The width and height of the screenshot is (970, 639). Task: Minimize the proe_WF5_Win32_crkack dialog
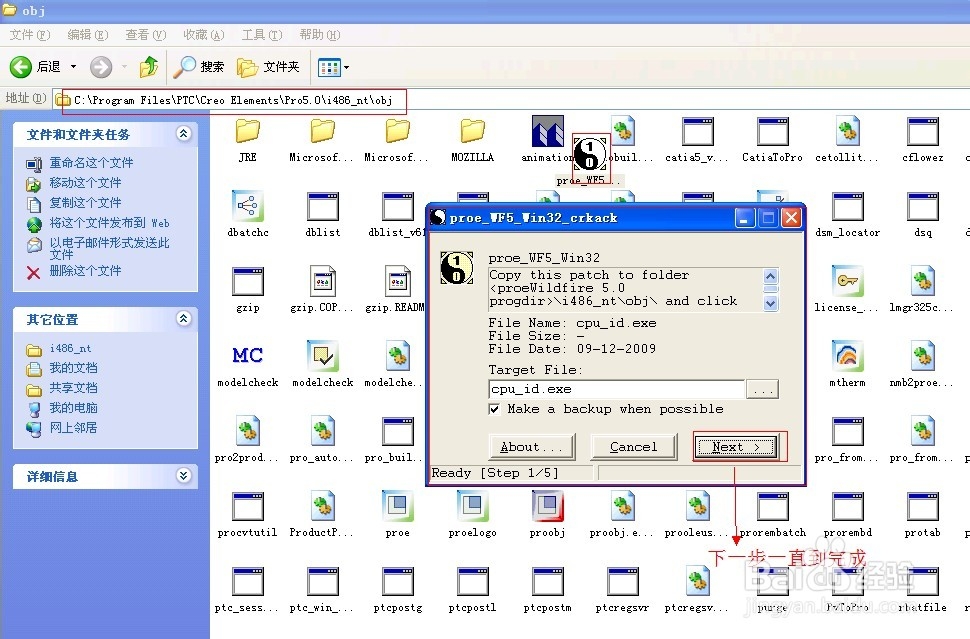point(745,218)
